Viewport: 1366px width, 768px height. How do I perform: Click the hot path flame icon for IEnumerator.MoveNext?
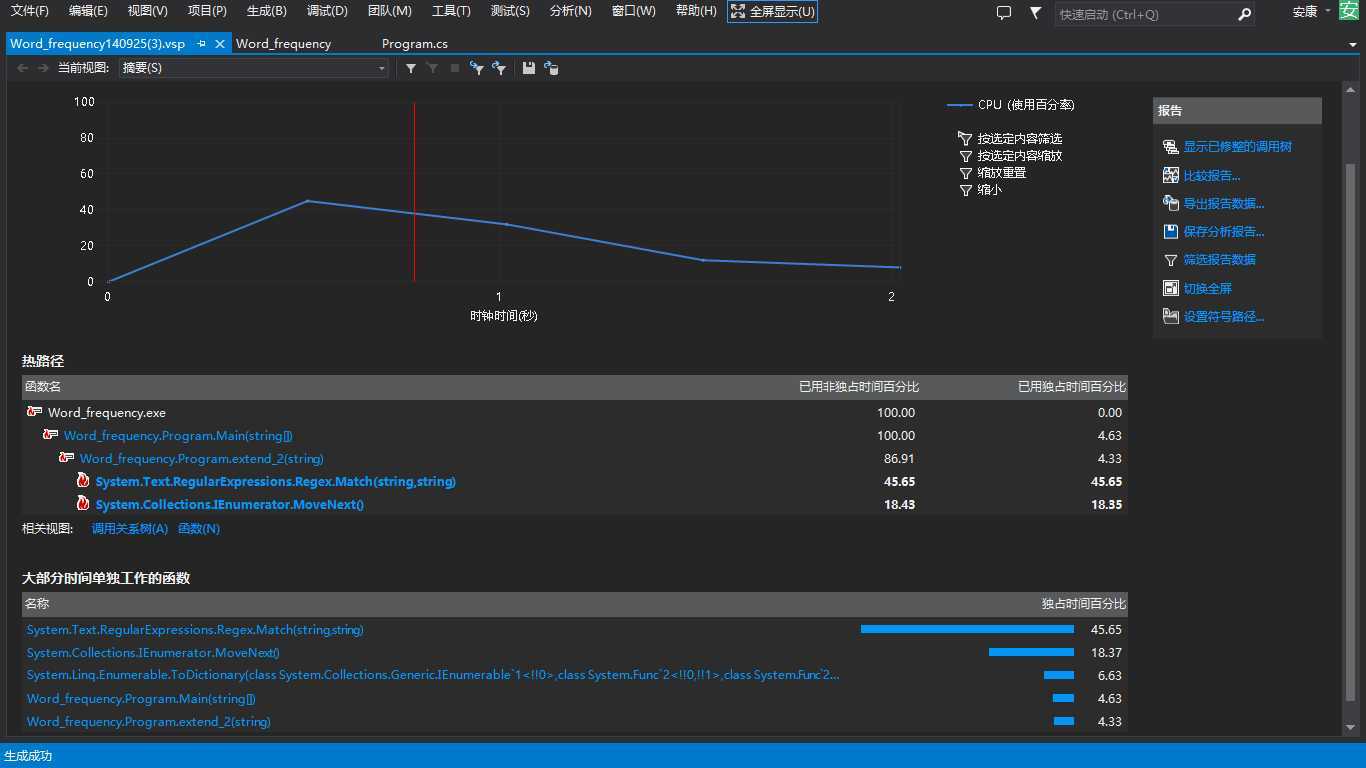84,504
